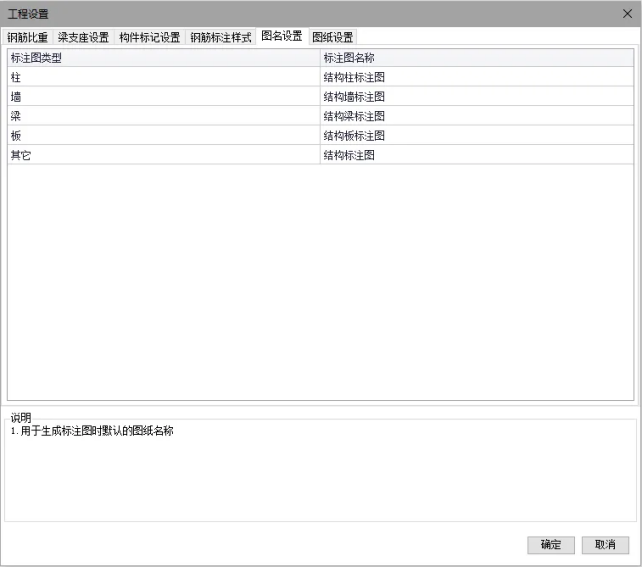
Task: Edit the 结构墙标注图 name cell
Action: coord(476,97)
